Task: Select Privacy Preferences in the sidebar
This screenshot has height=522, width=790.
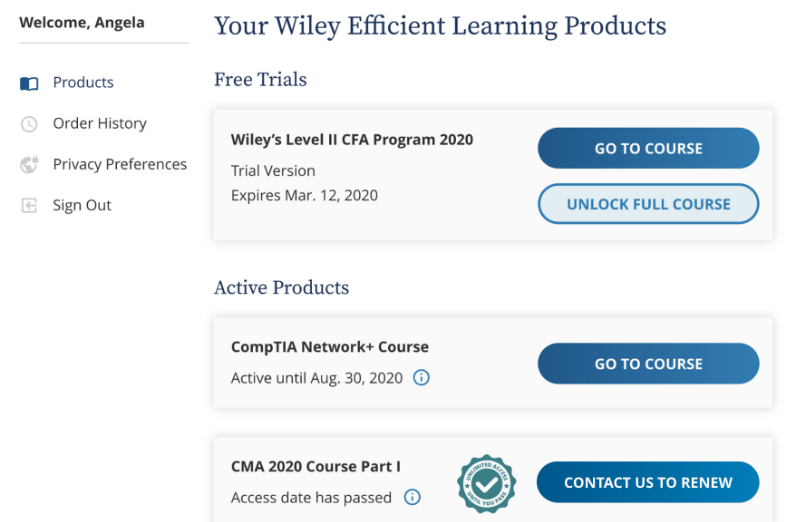Action: click(x=120, y=164)
